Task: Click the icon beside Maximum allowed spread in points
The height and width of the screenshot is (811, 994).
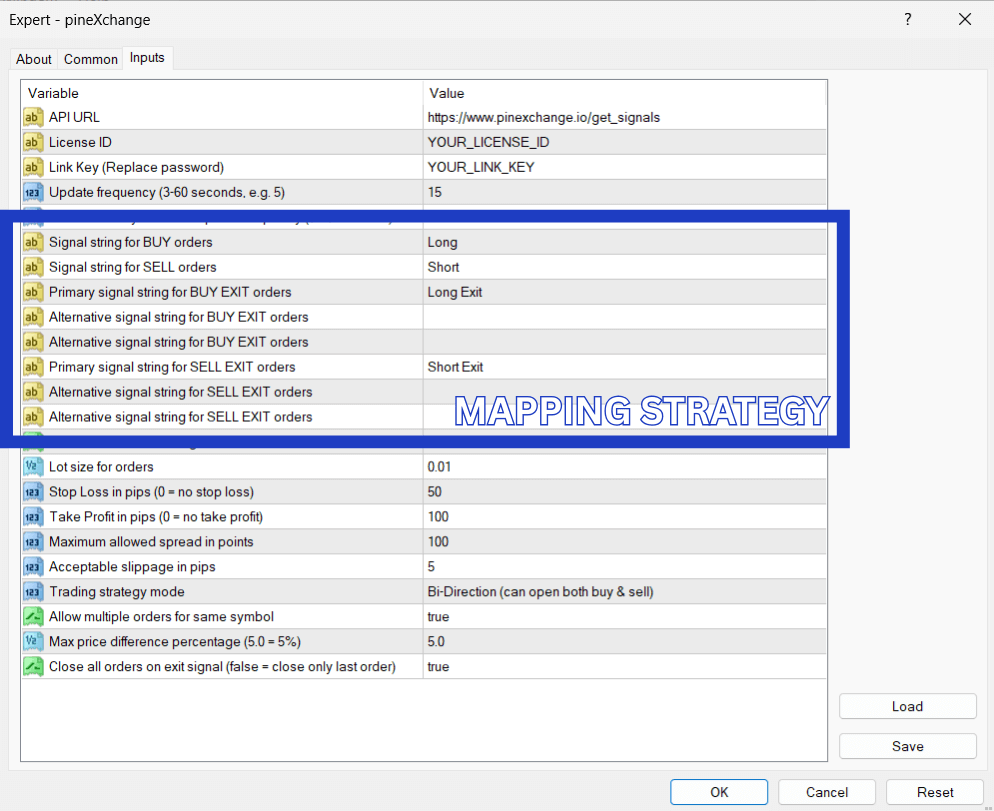Action: (32, 542)
